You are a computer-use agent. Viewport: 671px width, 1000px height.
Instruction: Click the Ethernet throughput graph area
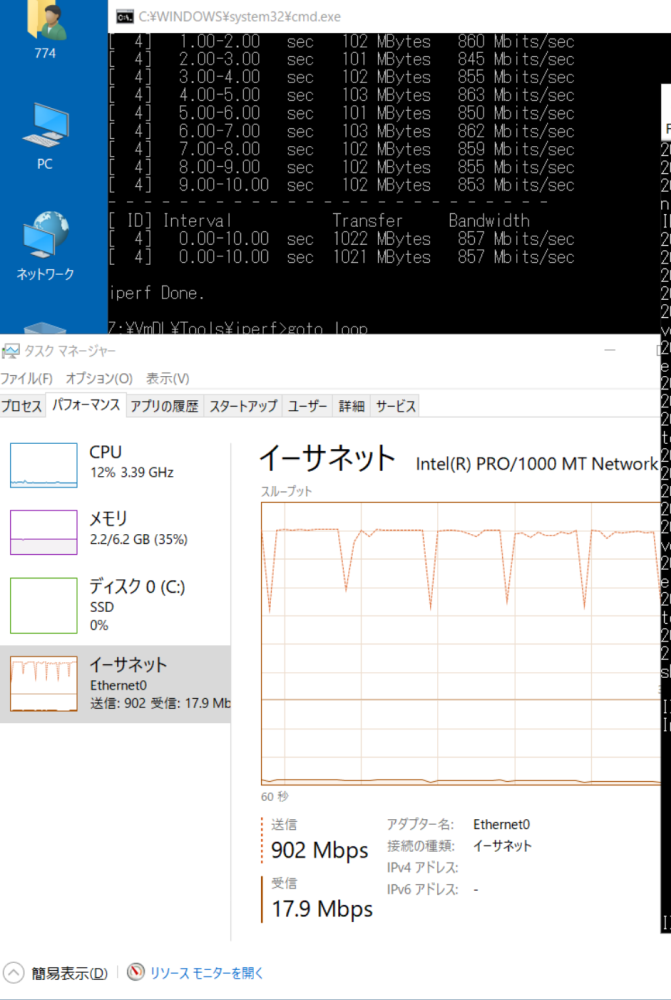tap(460, 640)
